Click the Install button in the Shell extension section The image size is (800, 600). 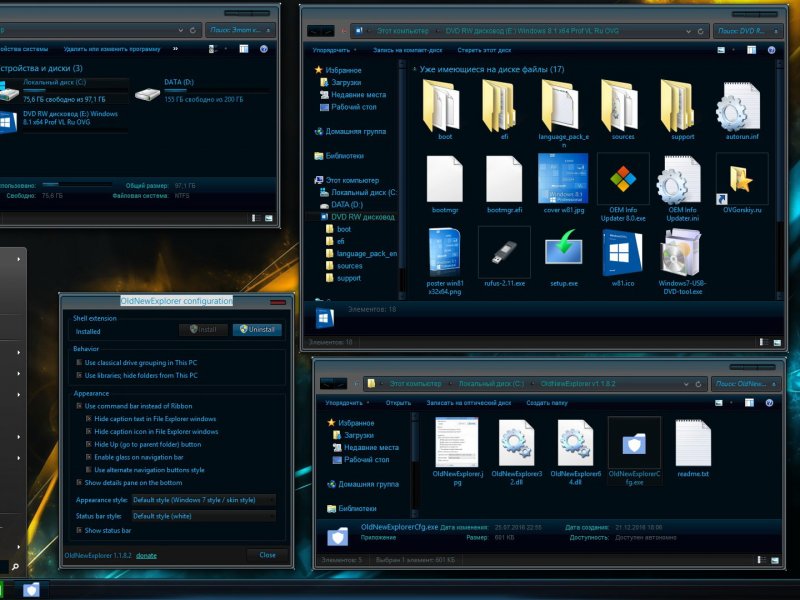[x=203, y=330]
